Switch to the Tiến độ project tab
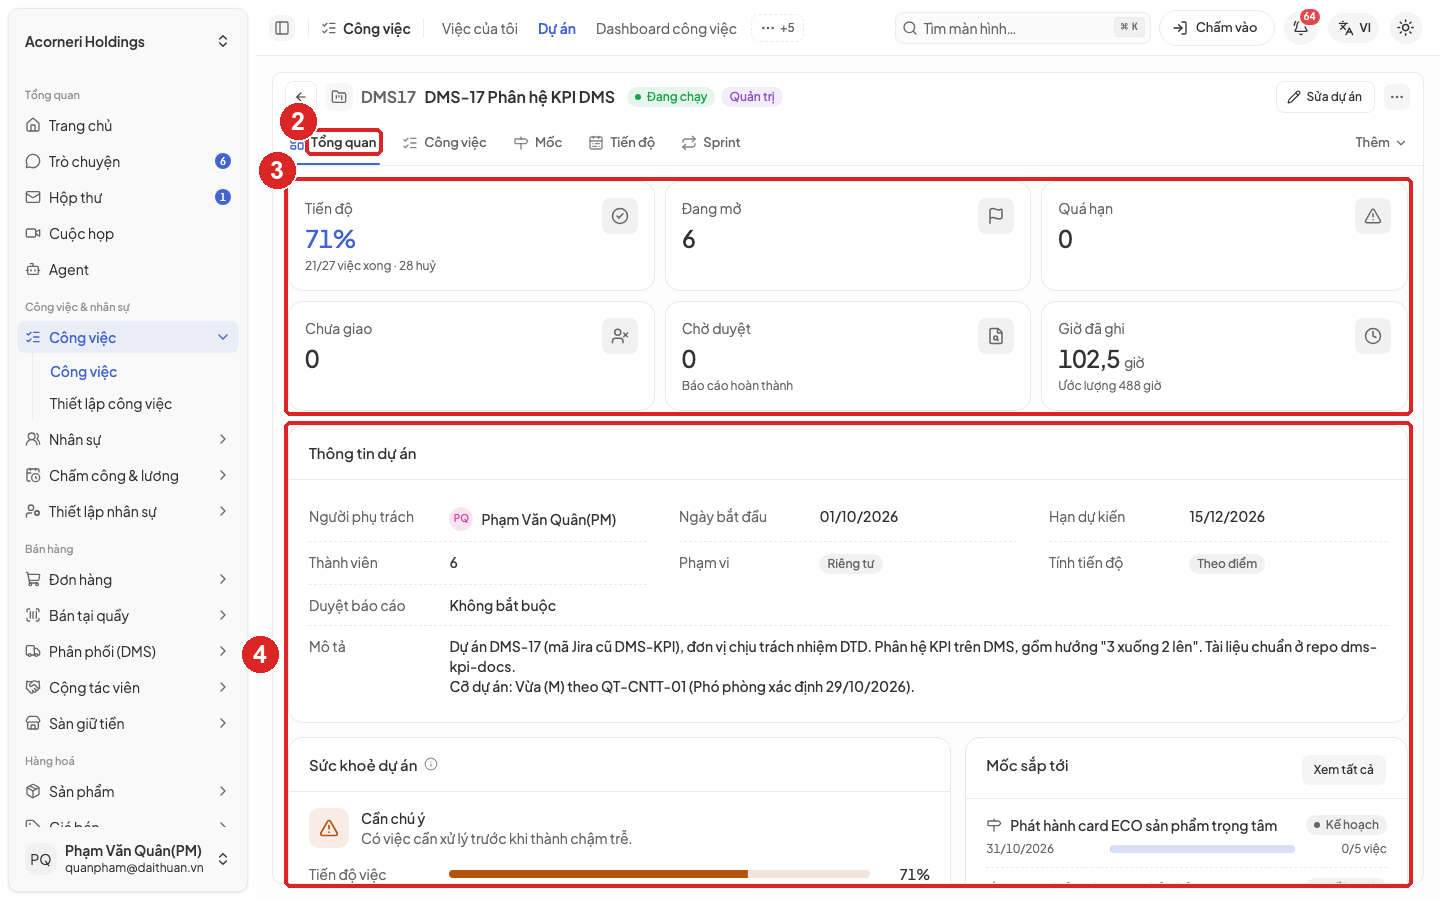Screen dimensions: 1440x900 click(622, 143)
